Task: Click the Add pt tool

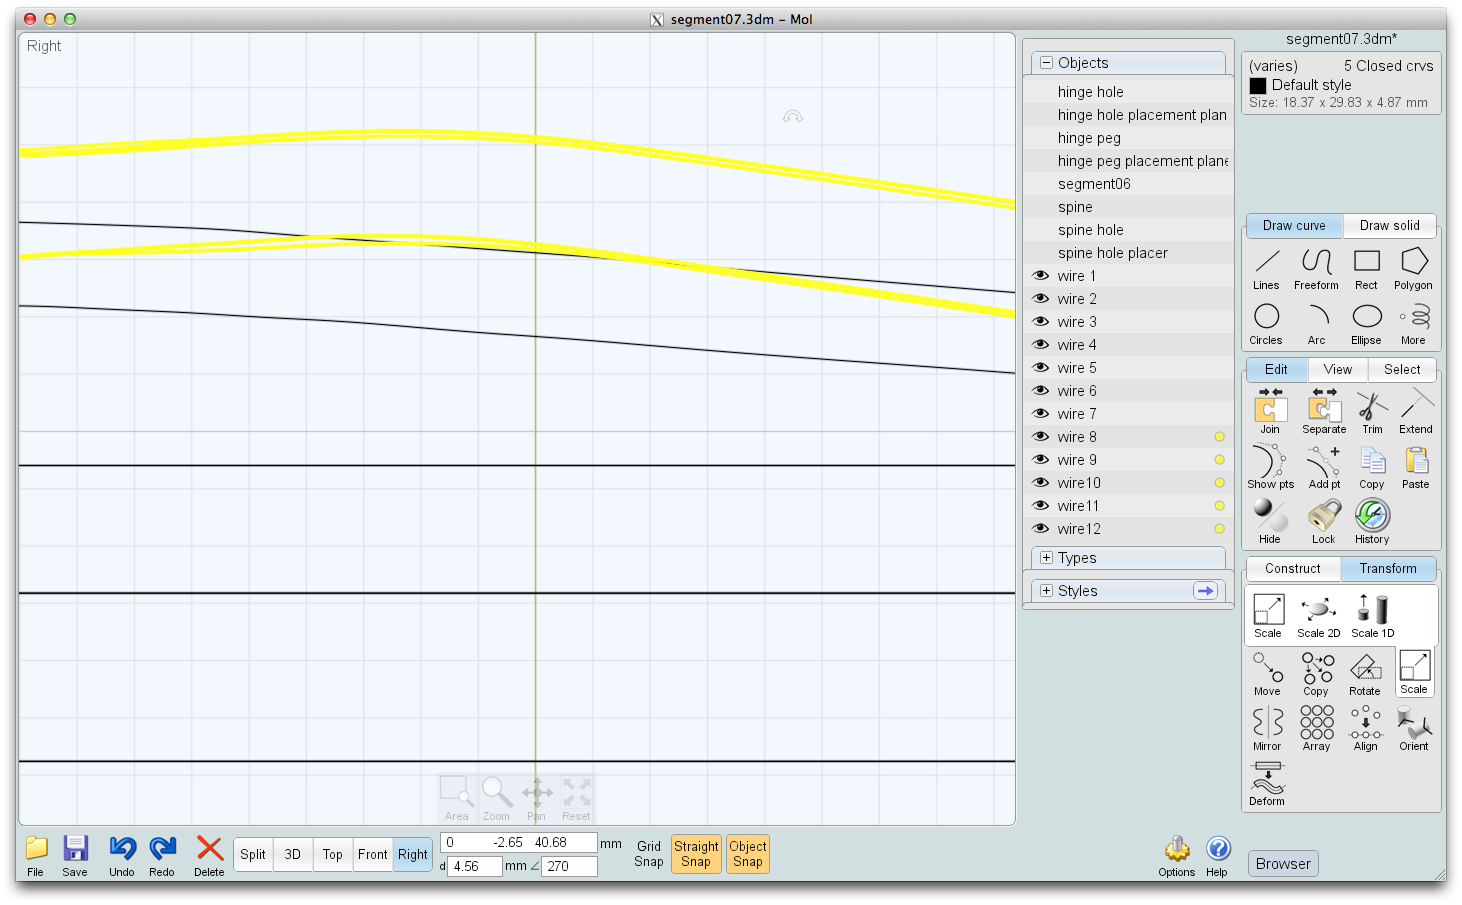Action: [1324, 466]
